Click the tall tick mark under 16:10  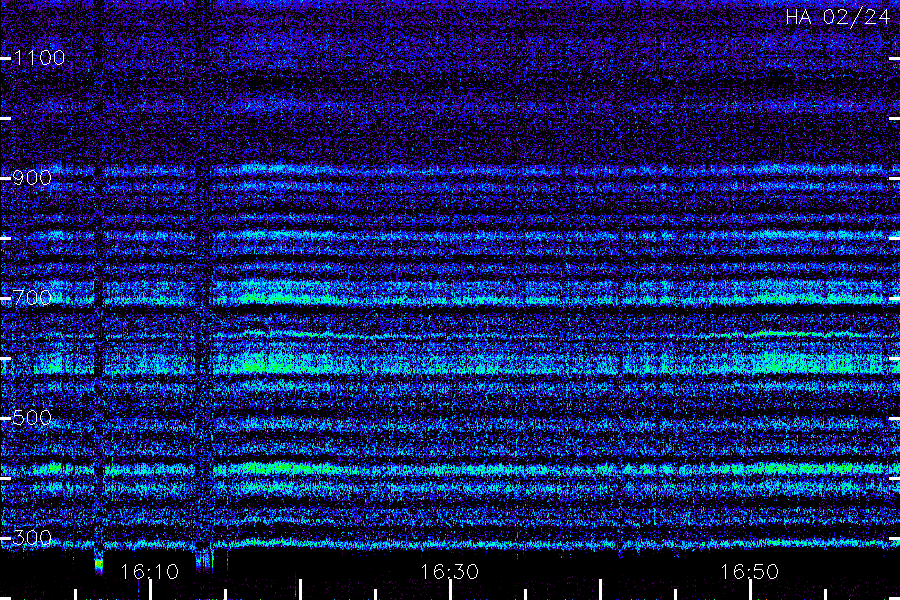click(150, 590)
